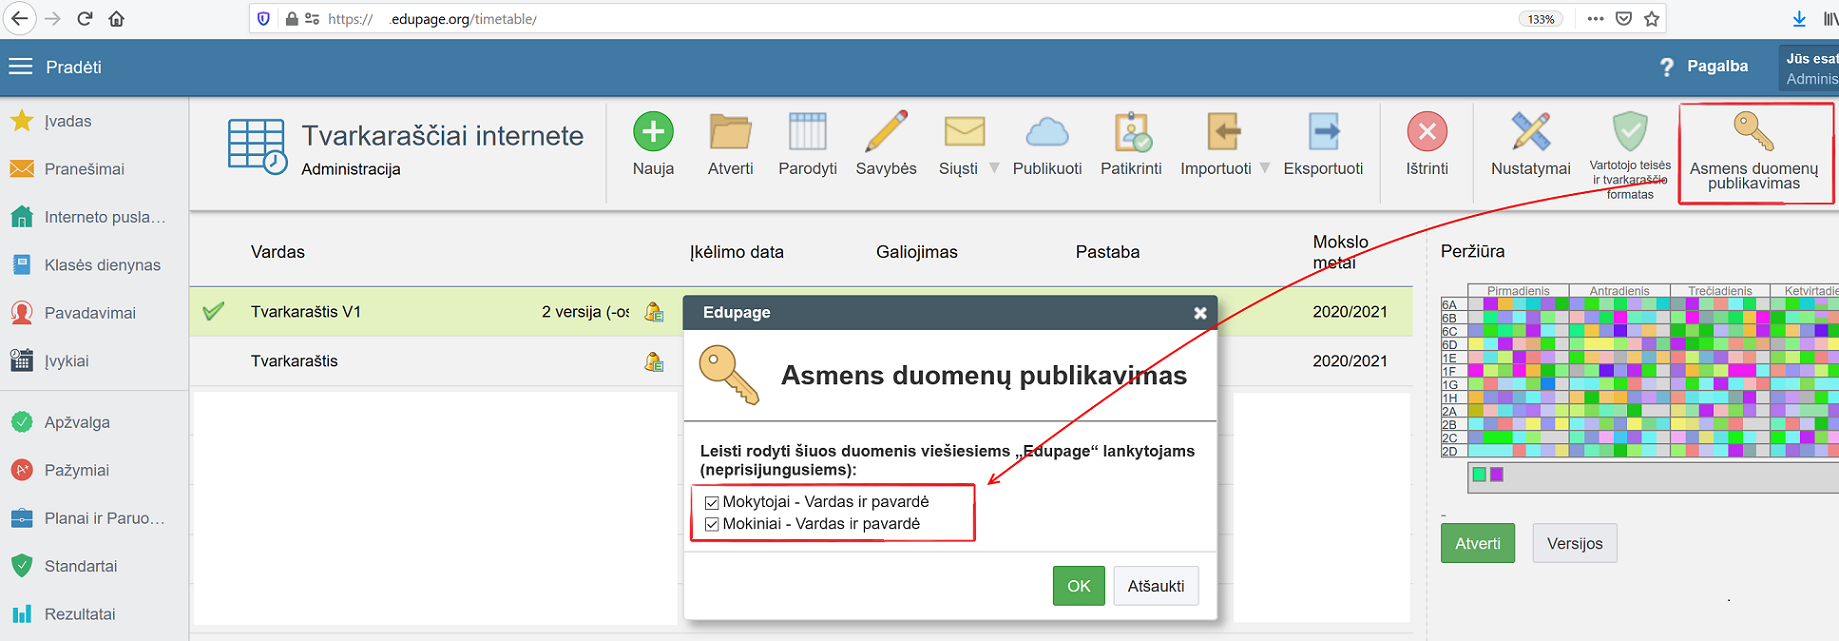Select the Tvarkaraštis row
1839x641 pixels.
[x=800, y=361]
